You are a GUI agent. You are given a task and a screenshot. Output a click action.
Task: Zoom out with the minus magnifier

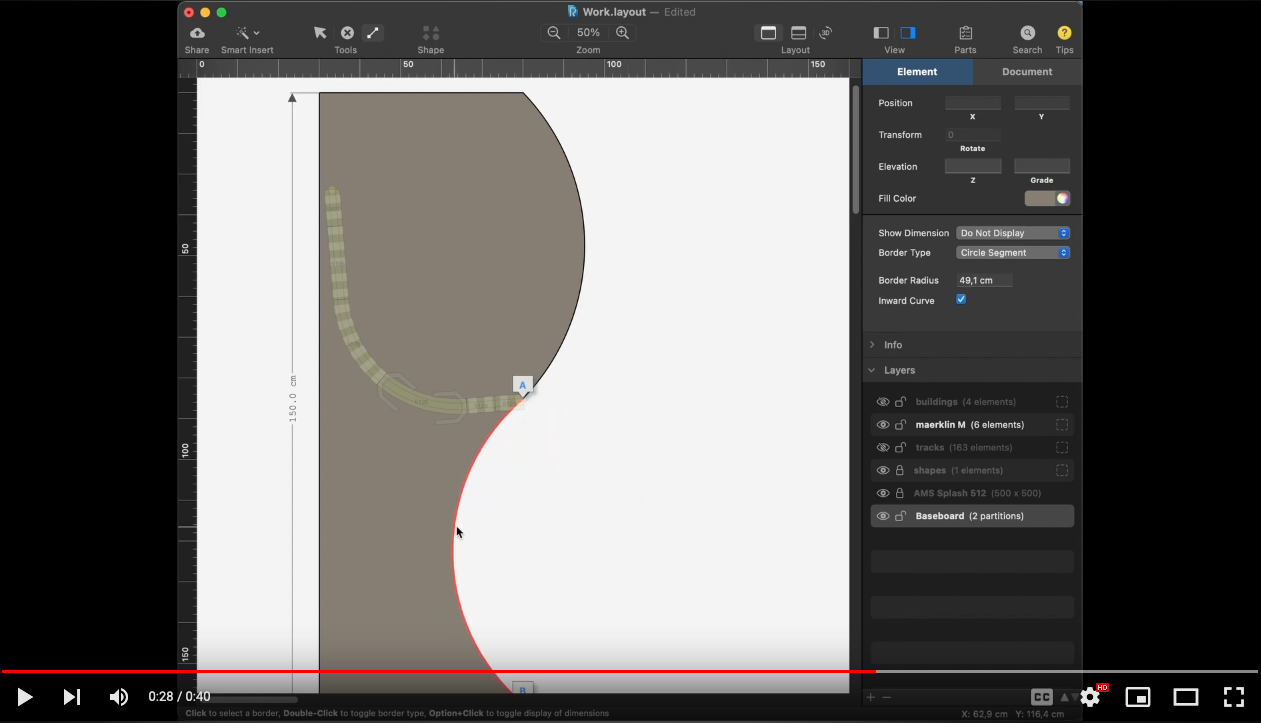(x=554, y=33)
